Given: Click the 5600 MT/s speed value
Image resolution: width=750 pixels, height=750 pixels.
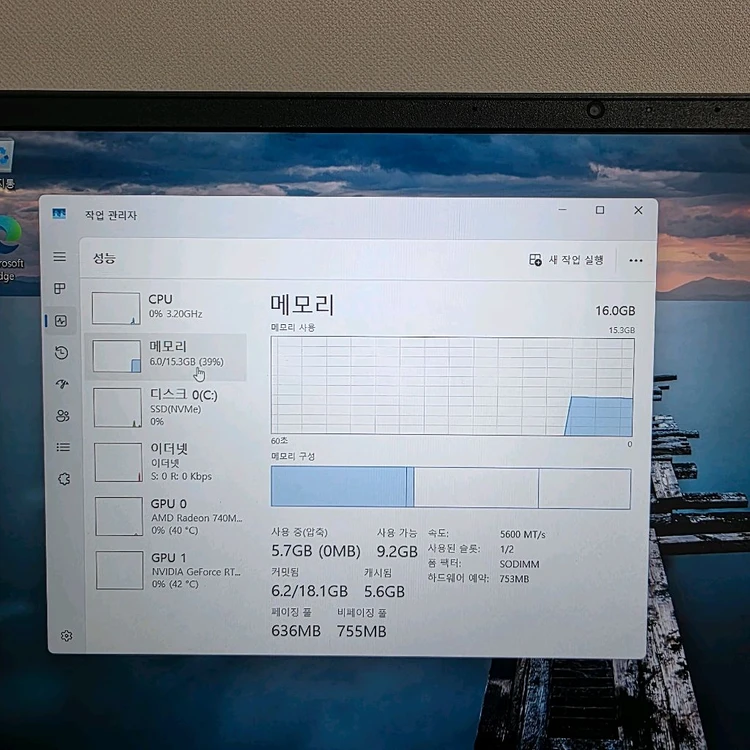Looking at the screenshot, I should point(522,534).
